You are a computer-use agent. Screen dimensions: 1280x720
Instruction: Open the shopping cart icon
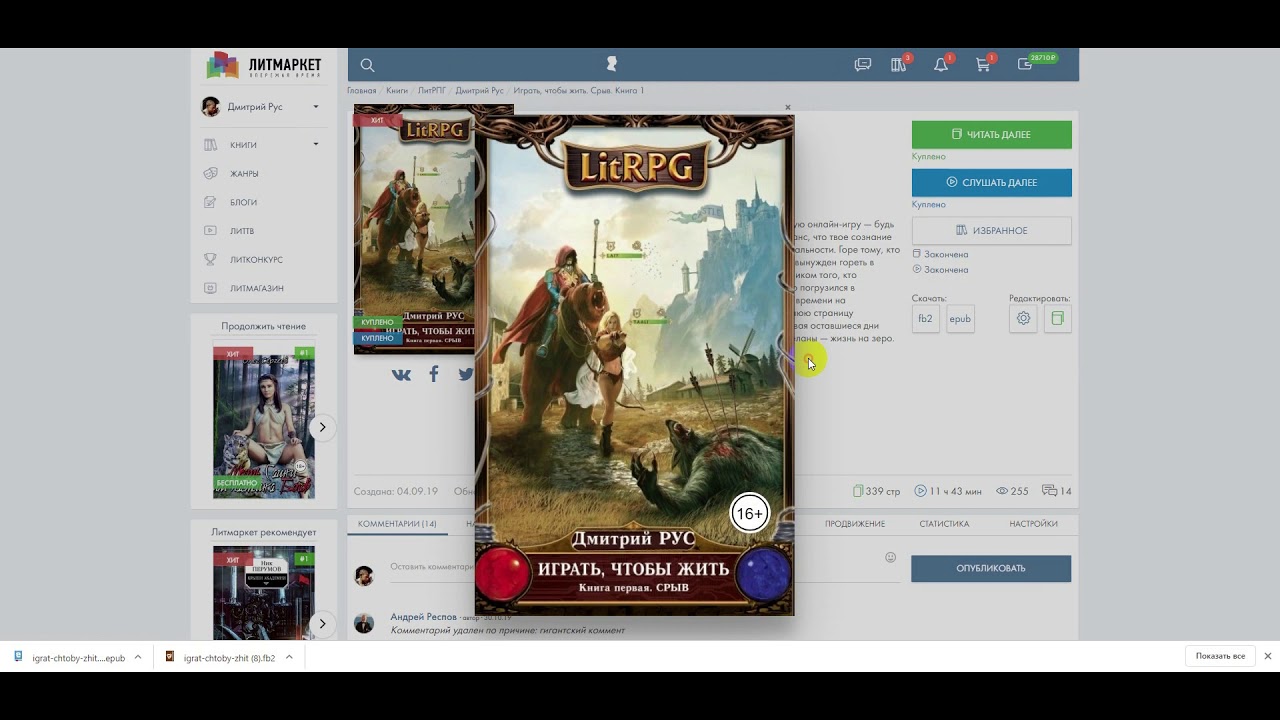[x=984, y=64]
